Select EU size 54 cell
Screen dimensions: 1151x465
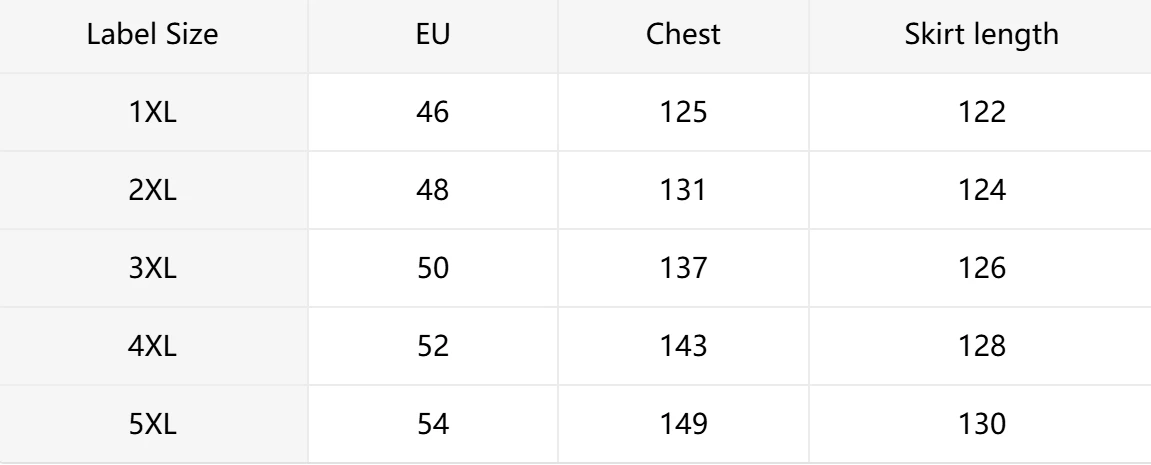[x=432, y=424]
